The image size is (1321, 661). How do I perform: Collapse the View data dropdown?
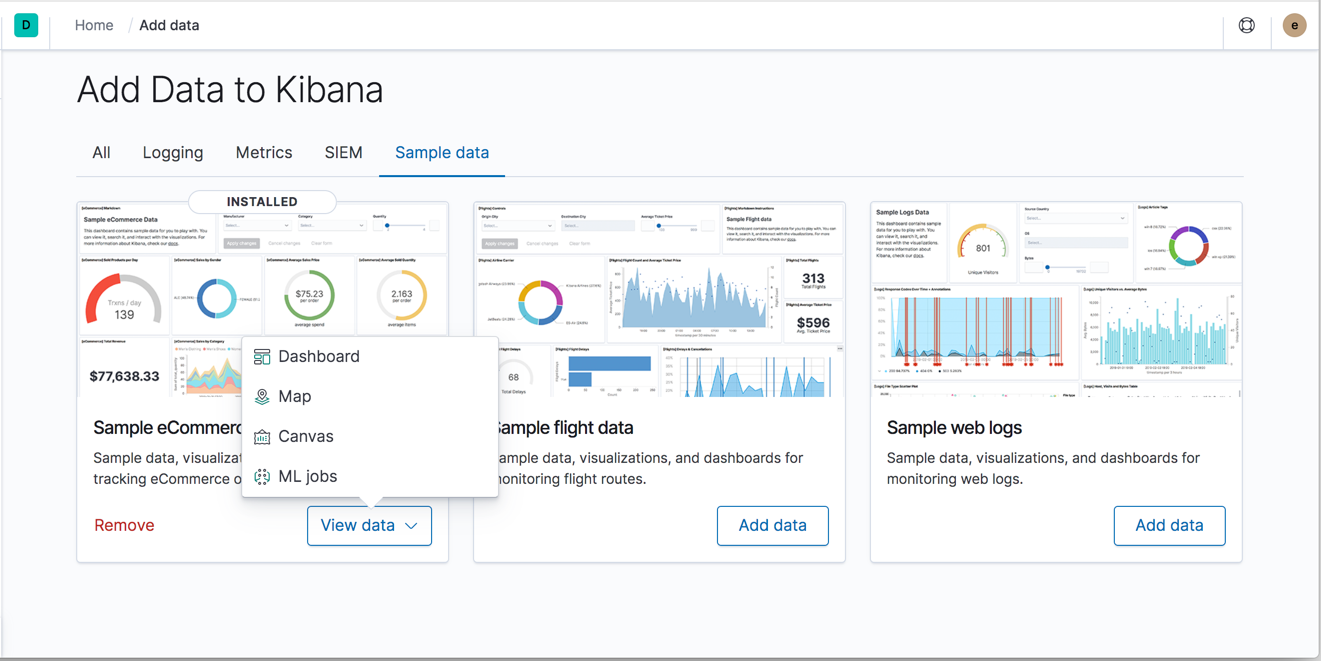coord(369,525)
